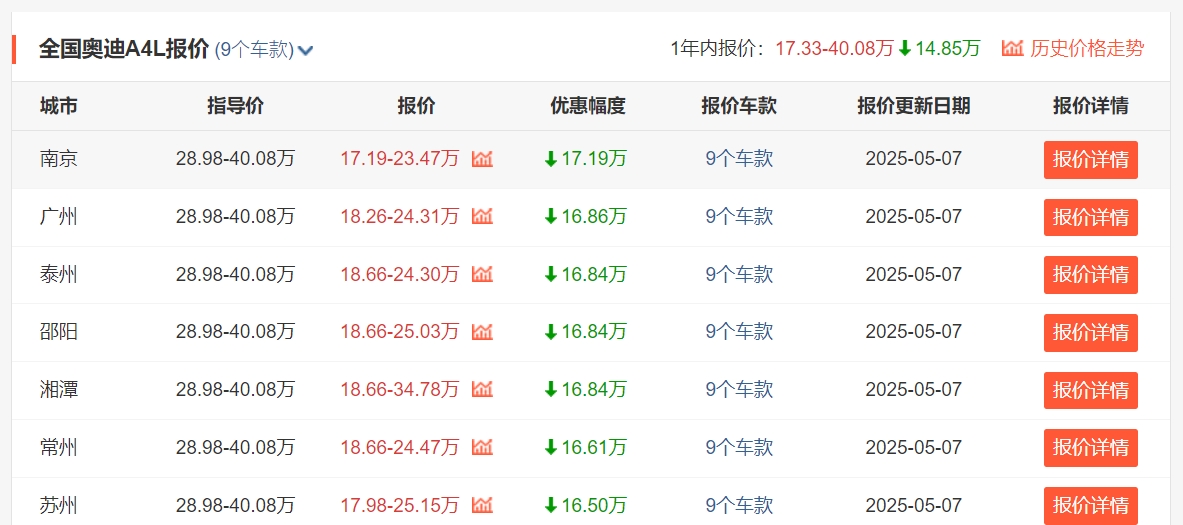Open price trend chart icon for 泰州
This screenshot has width=1183, height=525.
click(x=482, y=275)
